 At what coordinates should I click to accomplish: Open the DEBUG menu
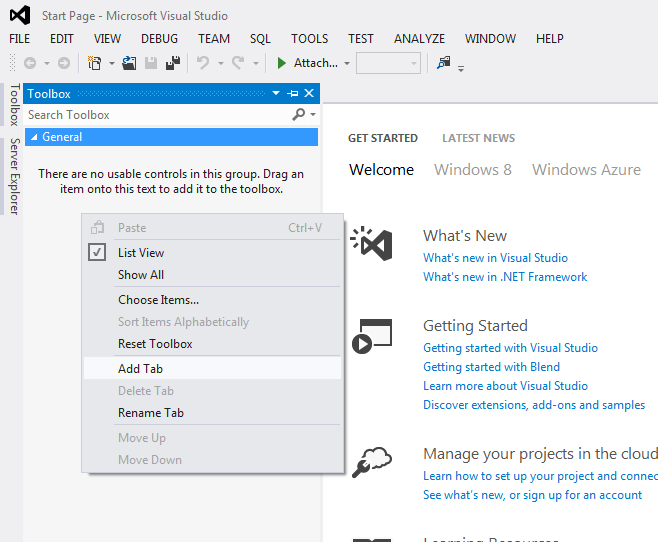[x=159, y=39]
